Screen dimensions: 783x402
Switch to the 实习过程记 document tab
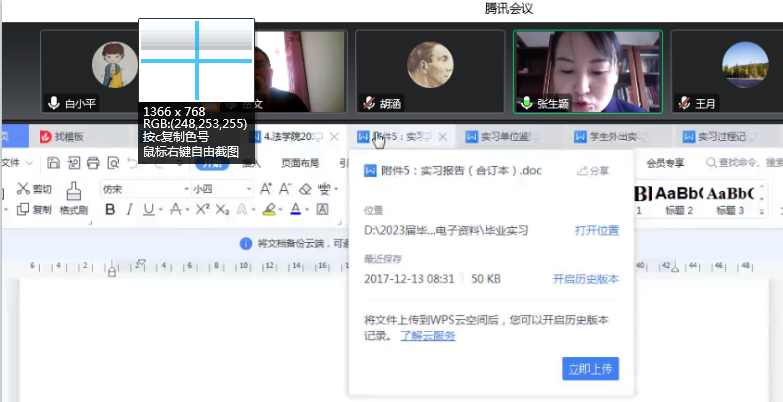tap(715, 136)
